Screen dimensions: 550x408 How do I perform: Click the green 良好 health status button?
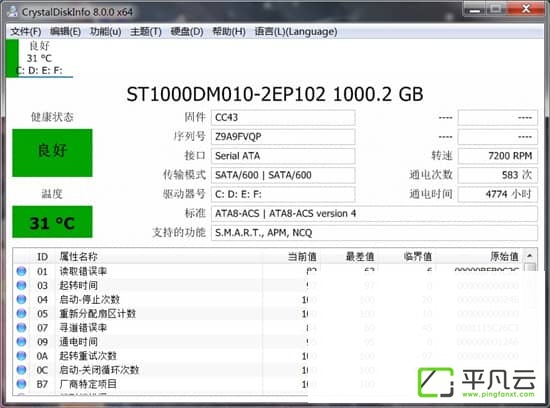[x=52, y=153]
